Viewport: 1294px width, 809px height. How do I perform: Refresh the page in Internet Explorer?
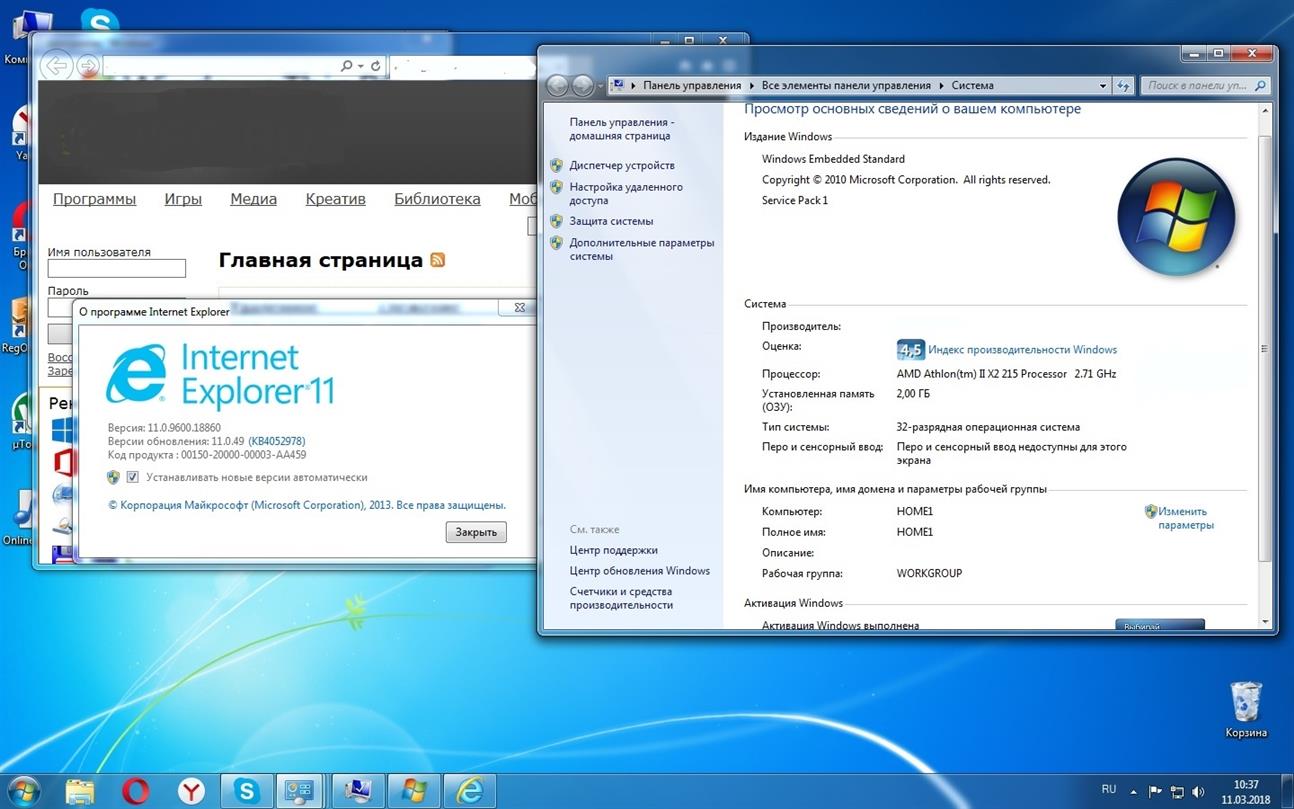coord(376,66)
